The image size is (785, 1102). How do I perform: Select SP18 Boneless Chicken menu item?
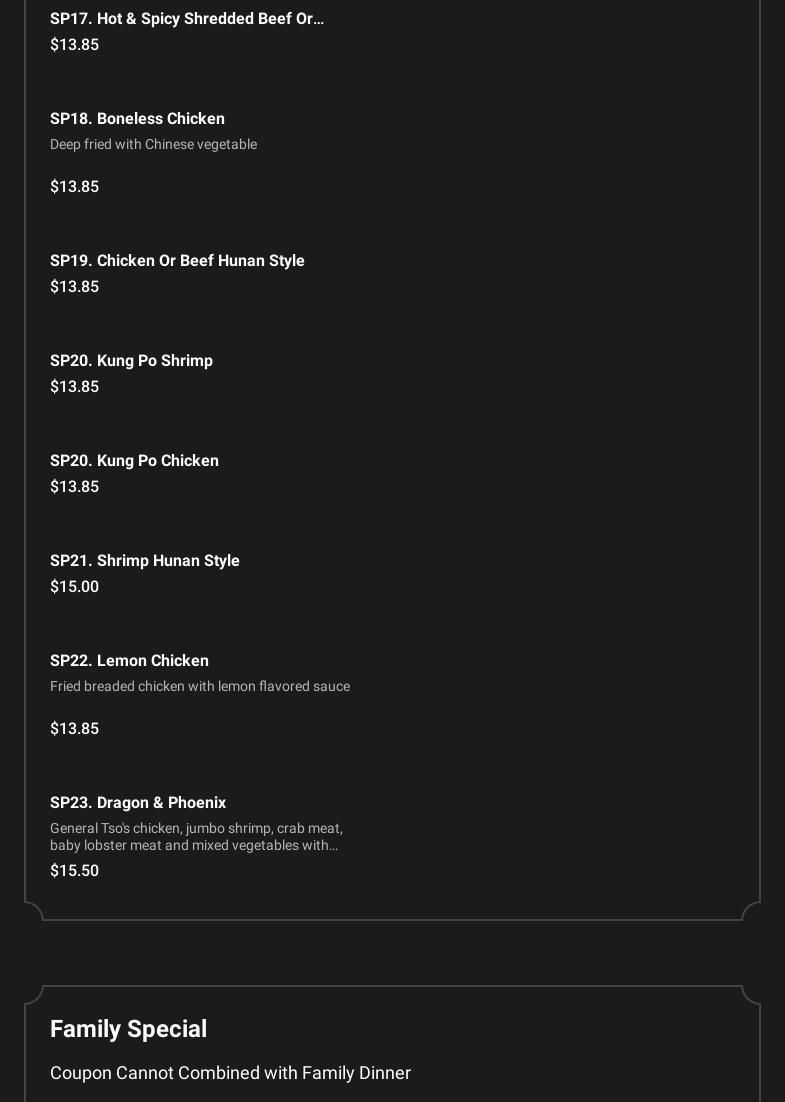(x=137, y=119)
